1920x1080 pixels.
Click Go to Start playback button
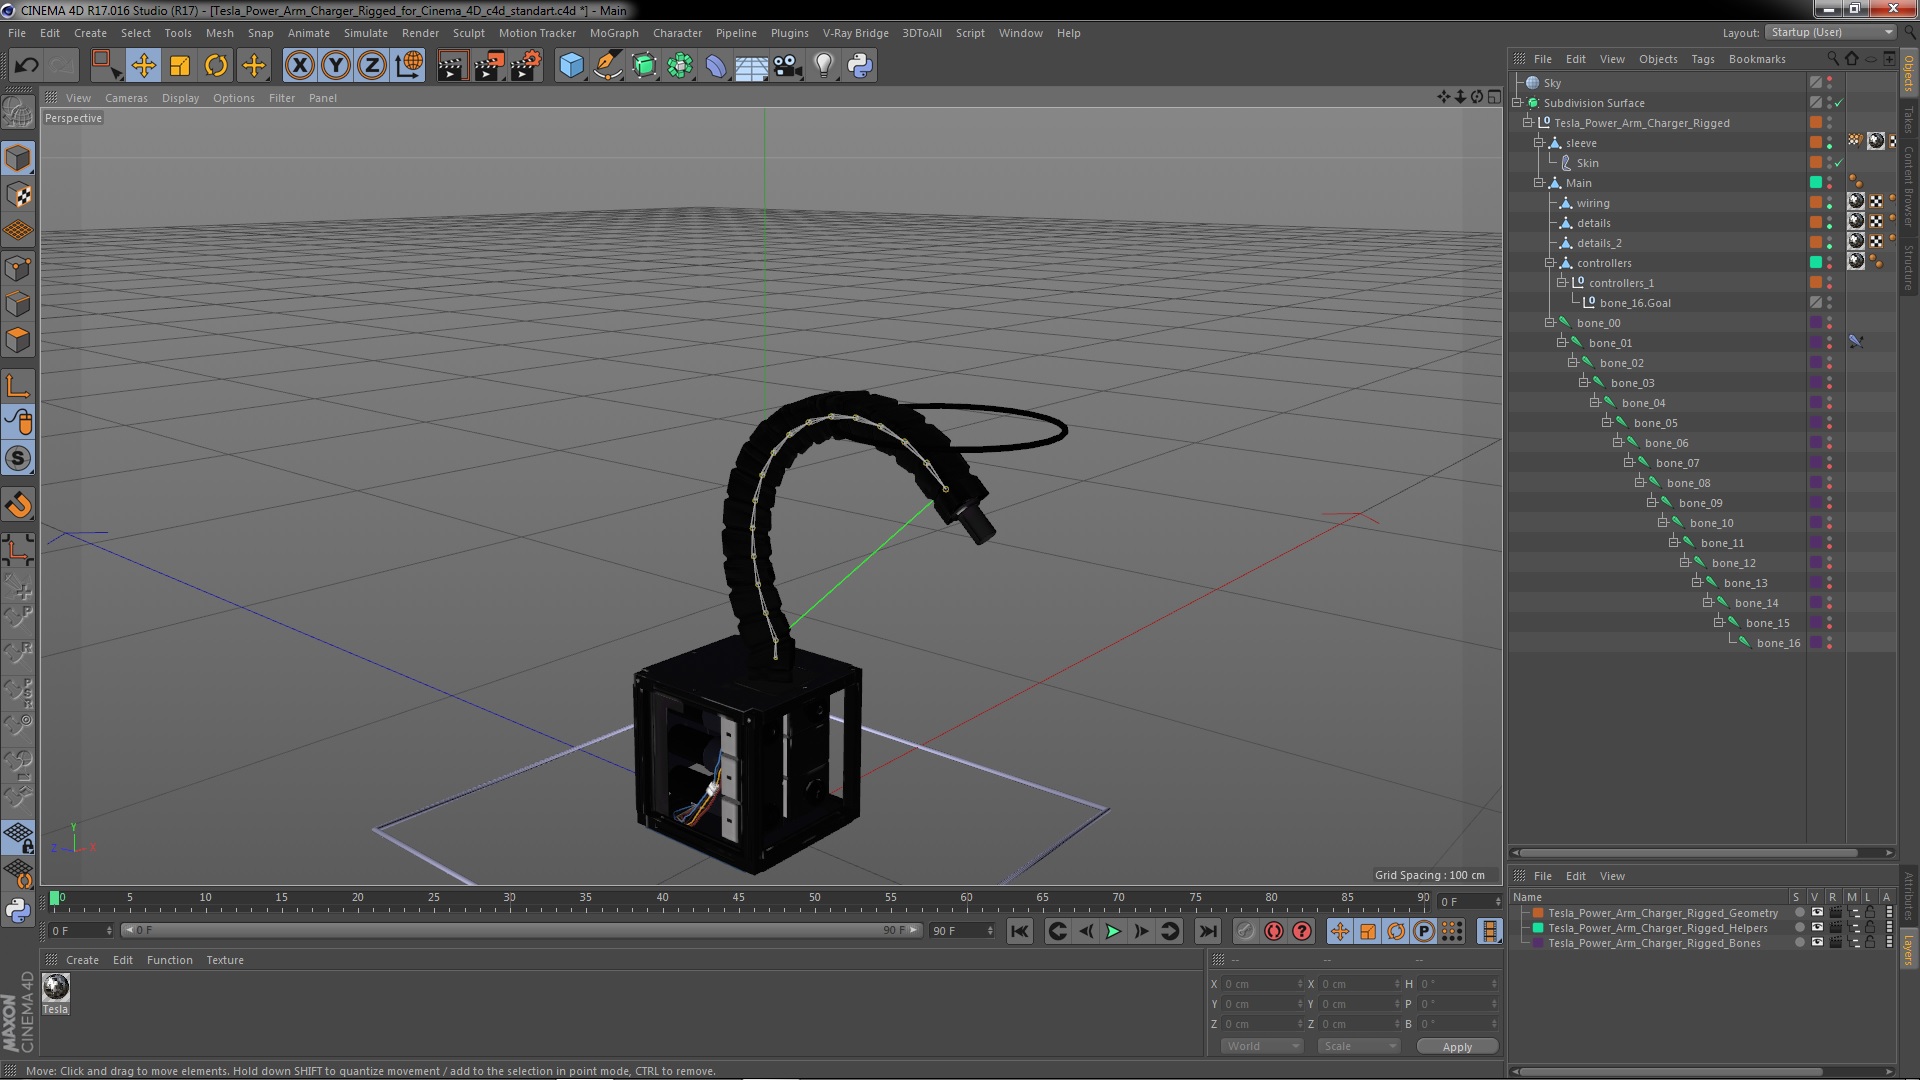click(x=1019, y=931)
